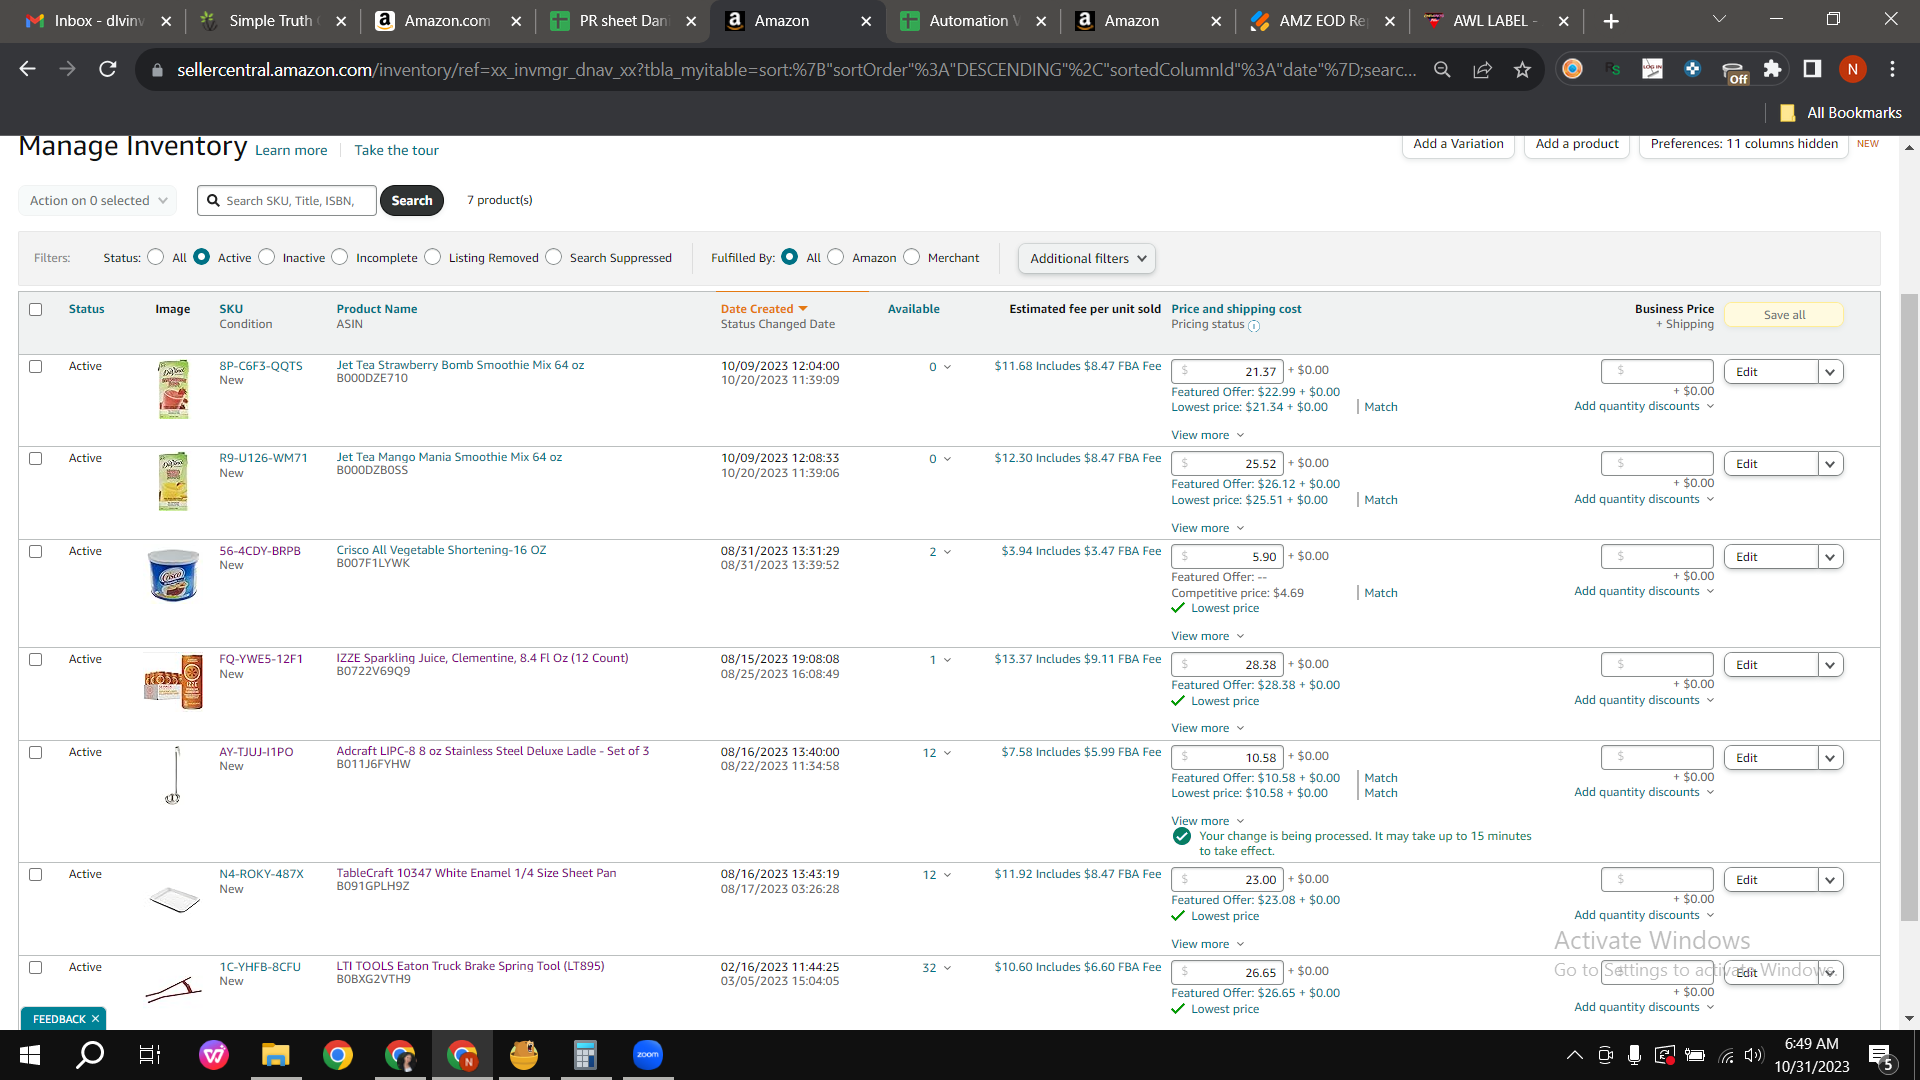This screenshot has width=1920, height=1080.
Task: Switch to the Simple Truth tab
Action: [272, 21]
